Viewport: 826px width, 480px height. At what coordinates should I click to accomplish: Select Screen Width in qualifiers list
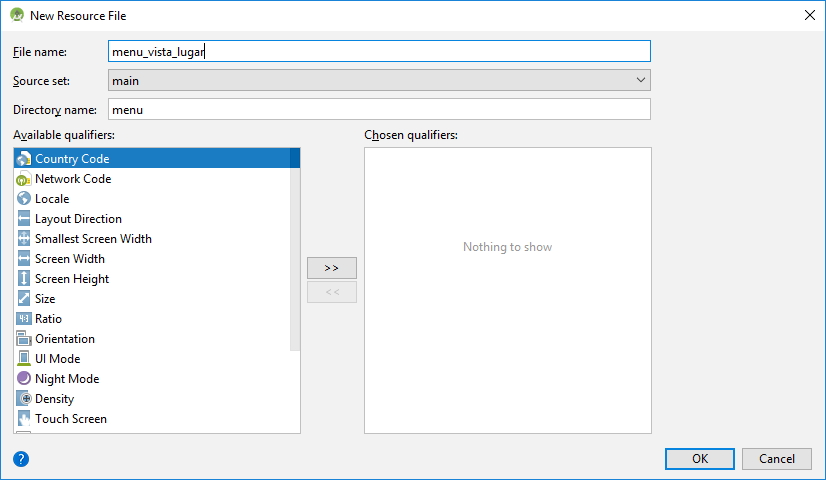[x=70, y=259]
